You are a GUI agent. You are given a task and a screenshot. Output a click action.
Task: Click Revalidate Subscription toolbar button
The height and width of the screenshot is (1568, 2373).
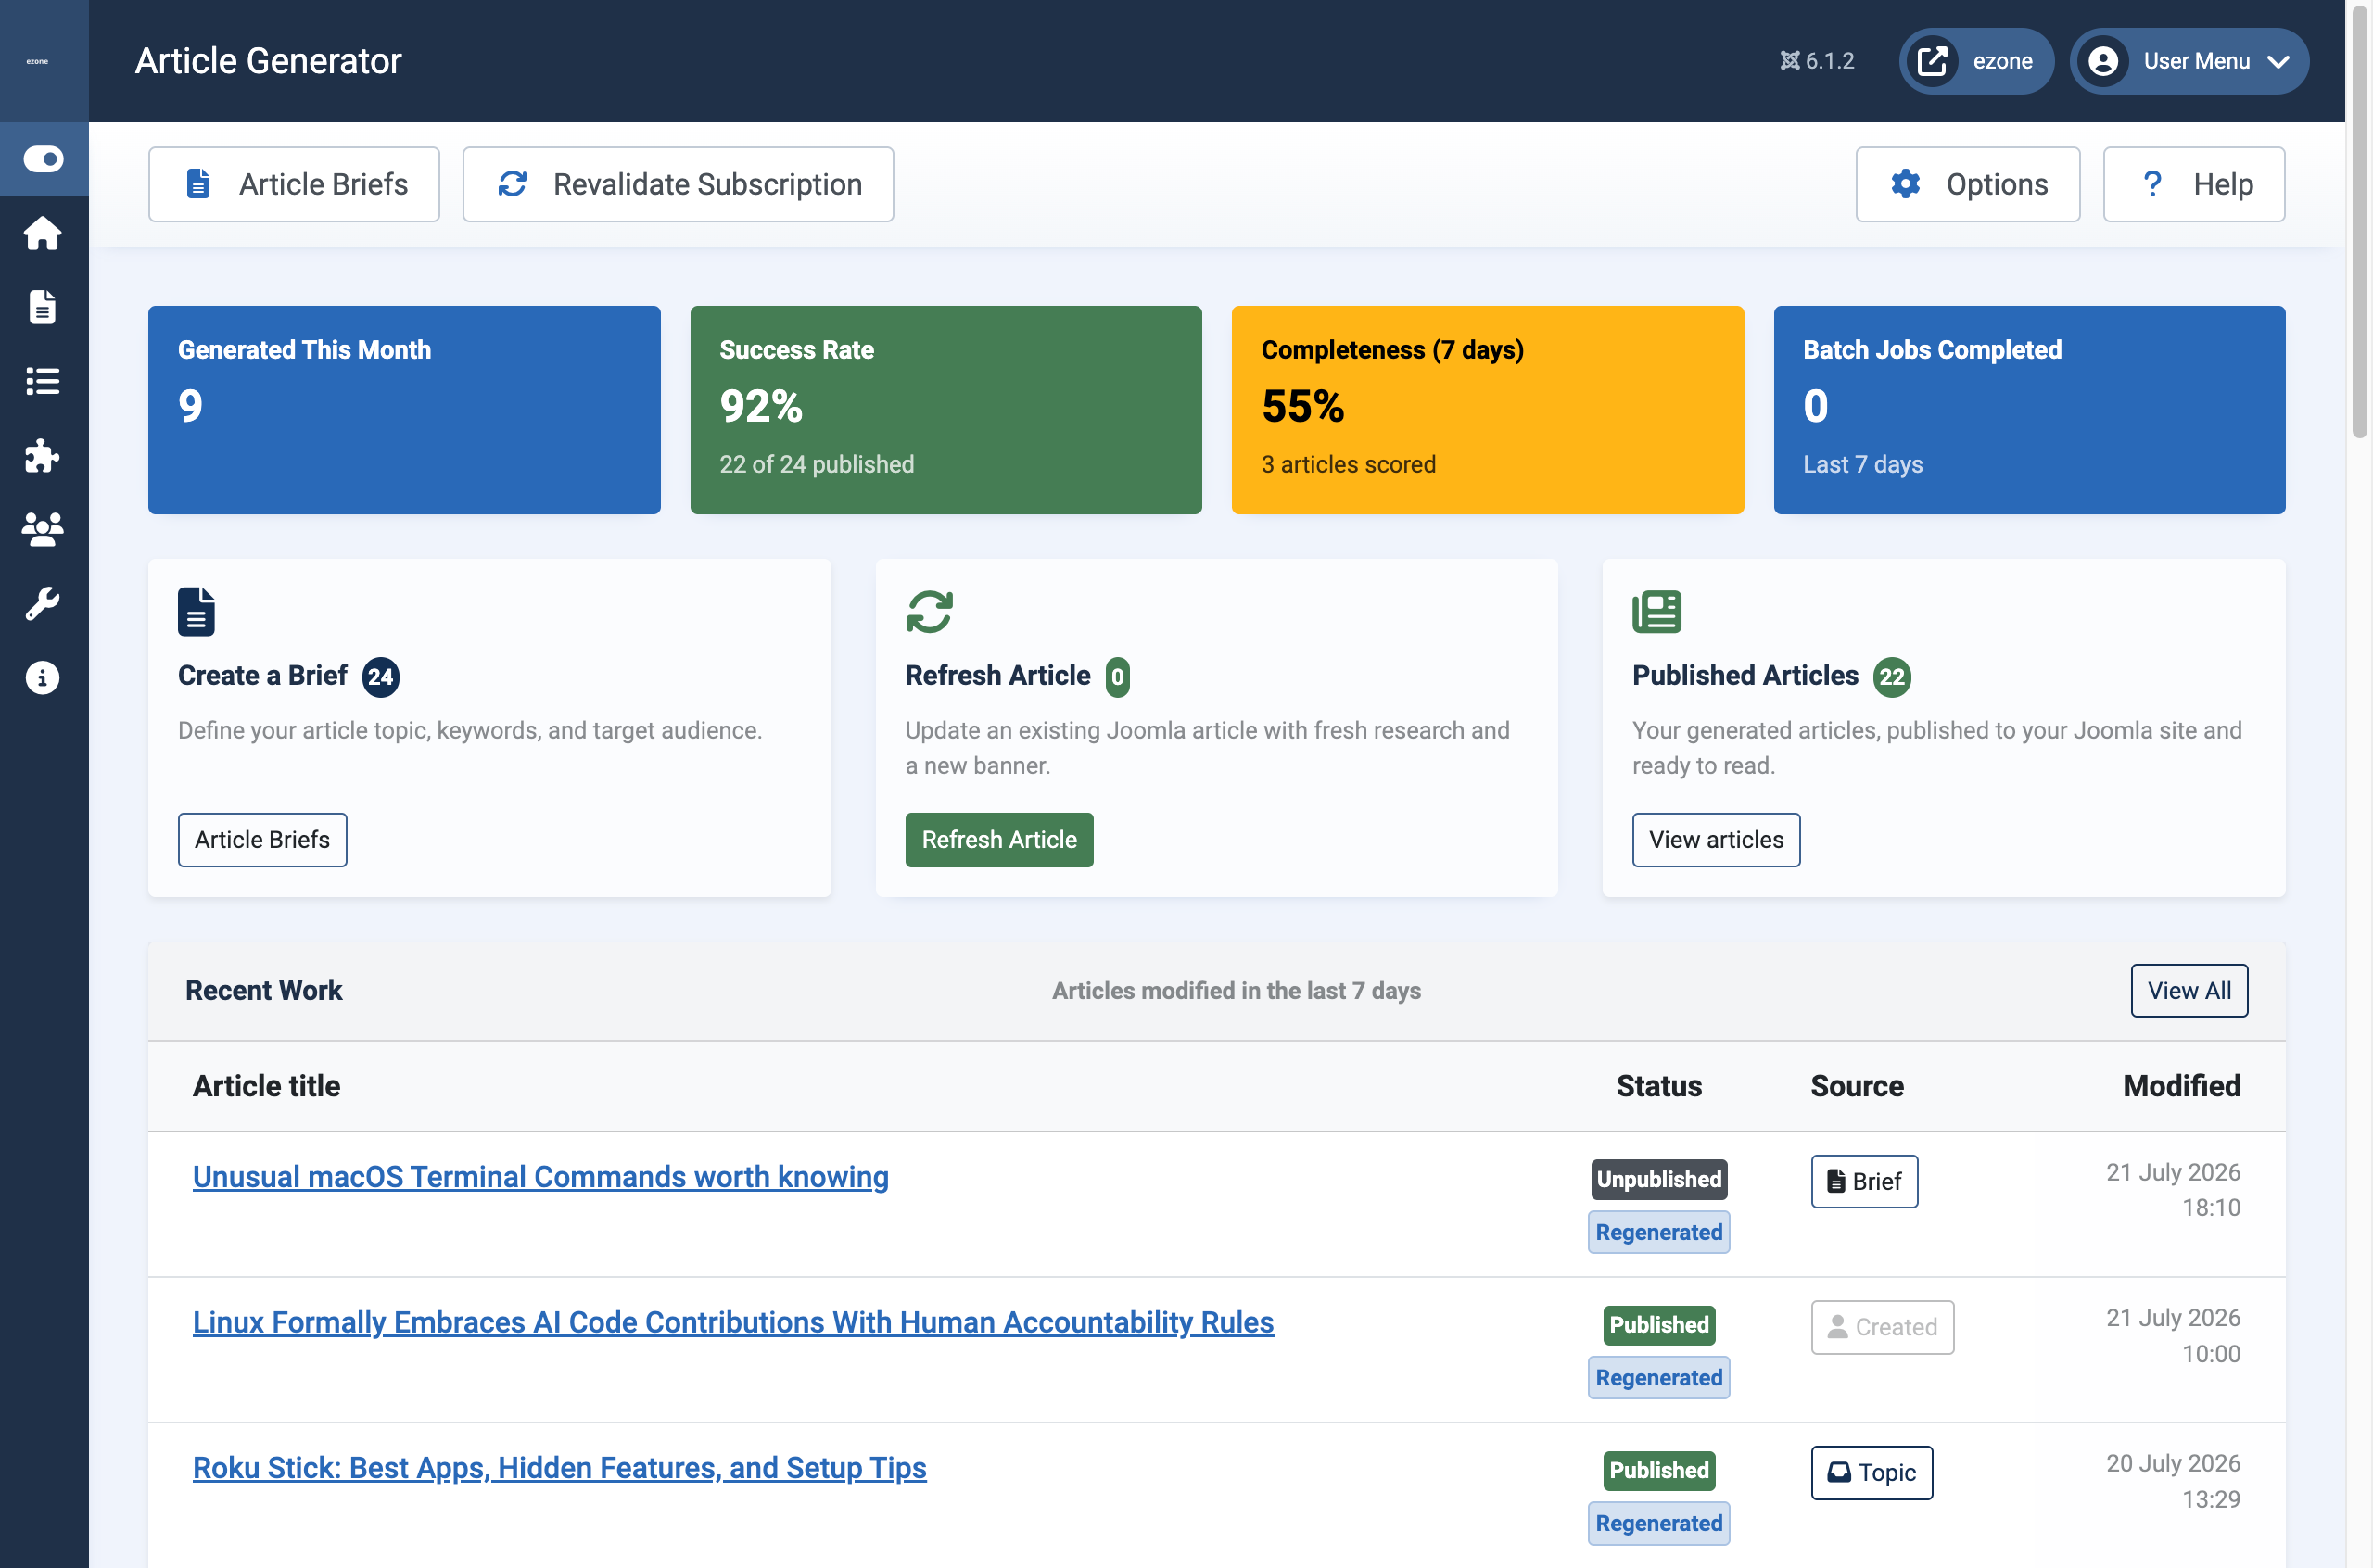coord(678,184)
